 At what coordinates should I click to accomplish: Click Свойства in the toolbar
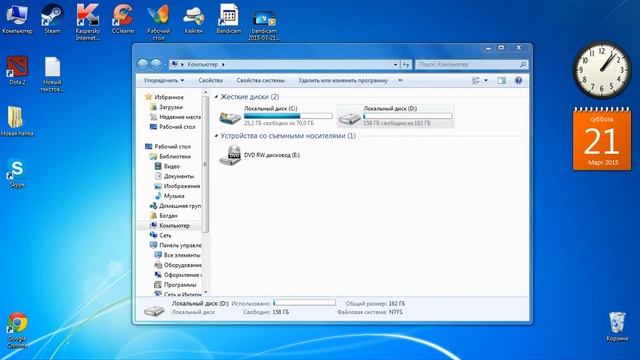[x=211, y=80]
